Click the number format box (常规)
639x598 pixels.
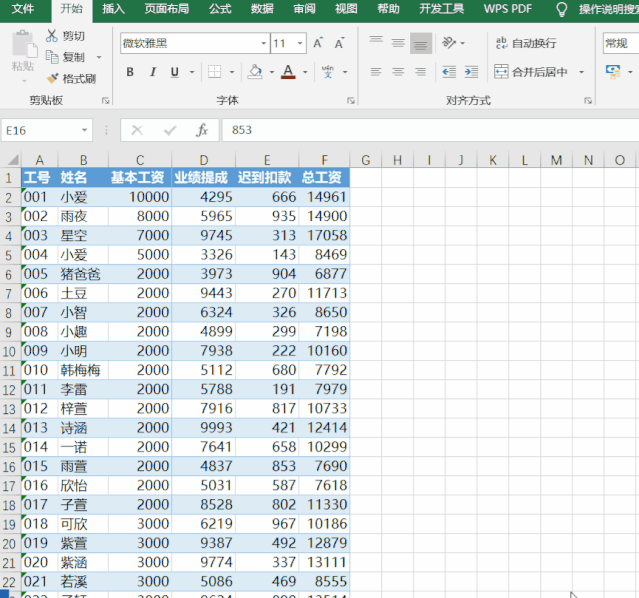click(x=620, y=43)
